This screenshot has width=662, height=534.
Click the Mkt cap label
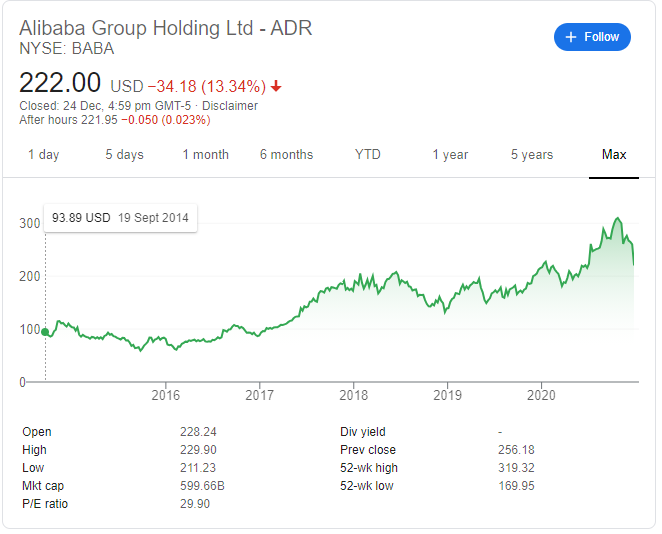tap(43, 486)
